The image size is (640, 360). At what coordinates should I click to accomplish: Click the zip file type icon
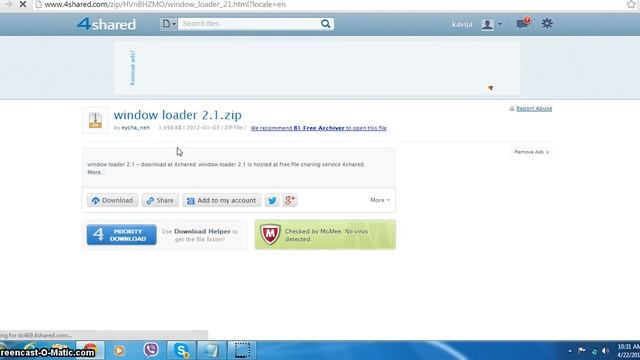pos(96,120)
